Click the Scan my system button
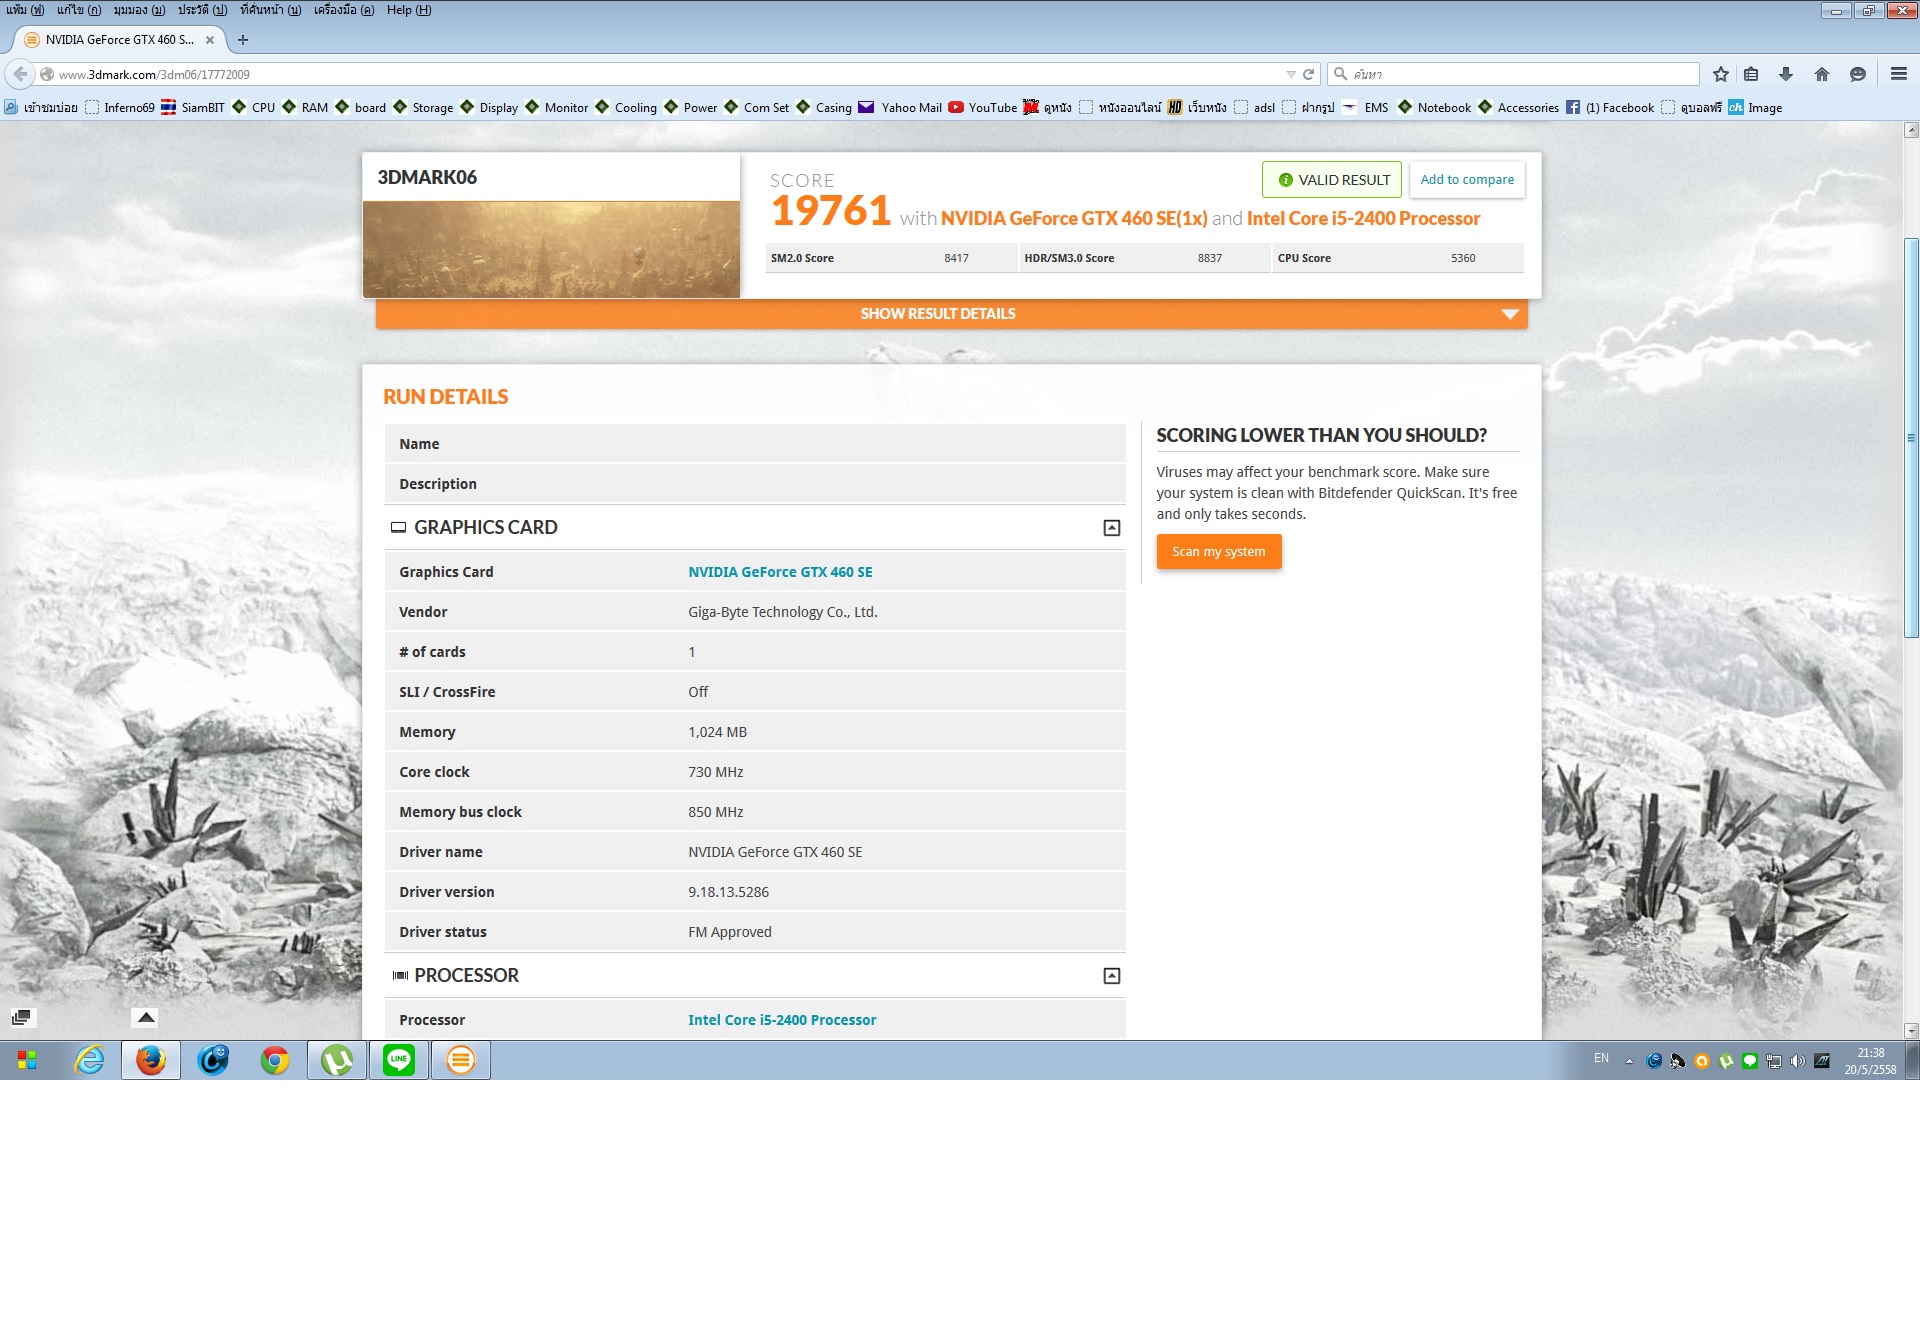This screenshot has width=1920, height=1334. (x=1218, y=552)
